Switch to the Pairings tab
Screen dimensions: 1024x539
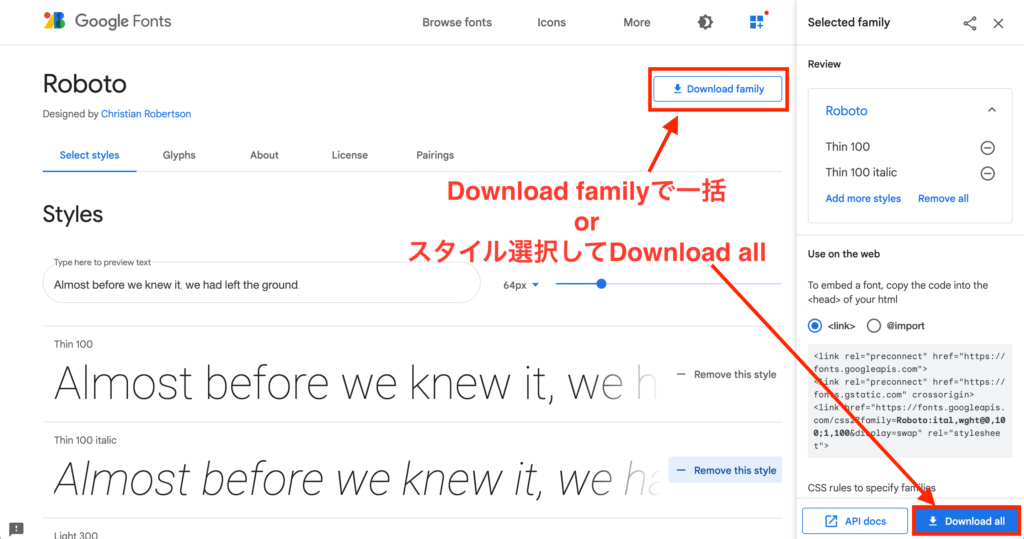coord(435,155)
